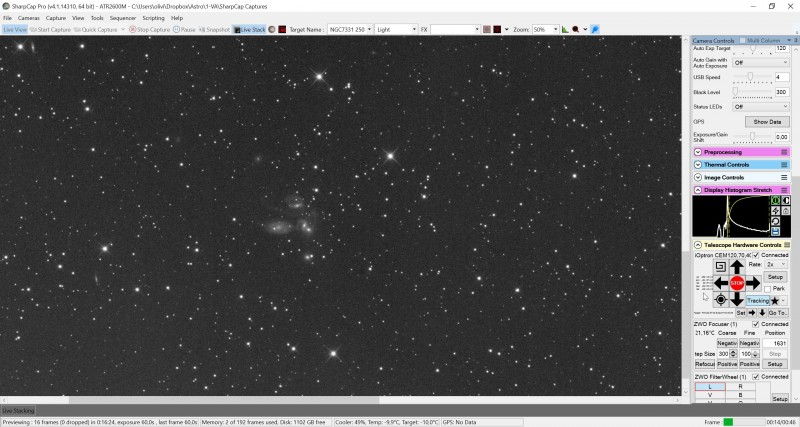Slew the mount down with the large down arrow
The width and height of the screenshot is (800, 427).
[737, 299]
